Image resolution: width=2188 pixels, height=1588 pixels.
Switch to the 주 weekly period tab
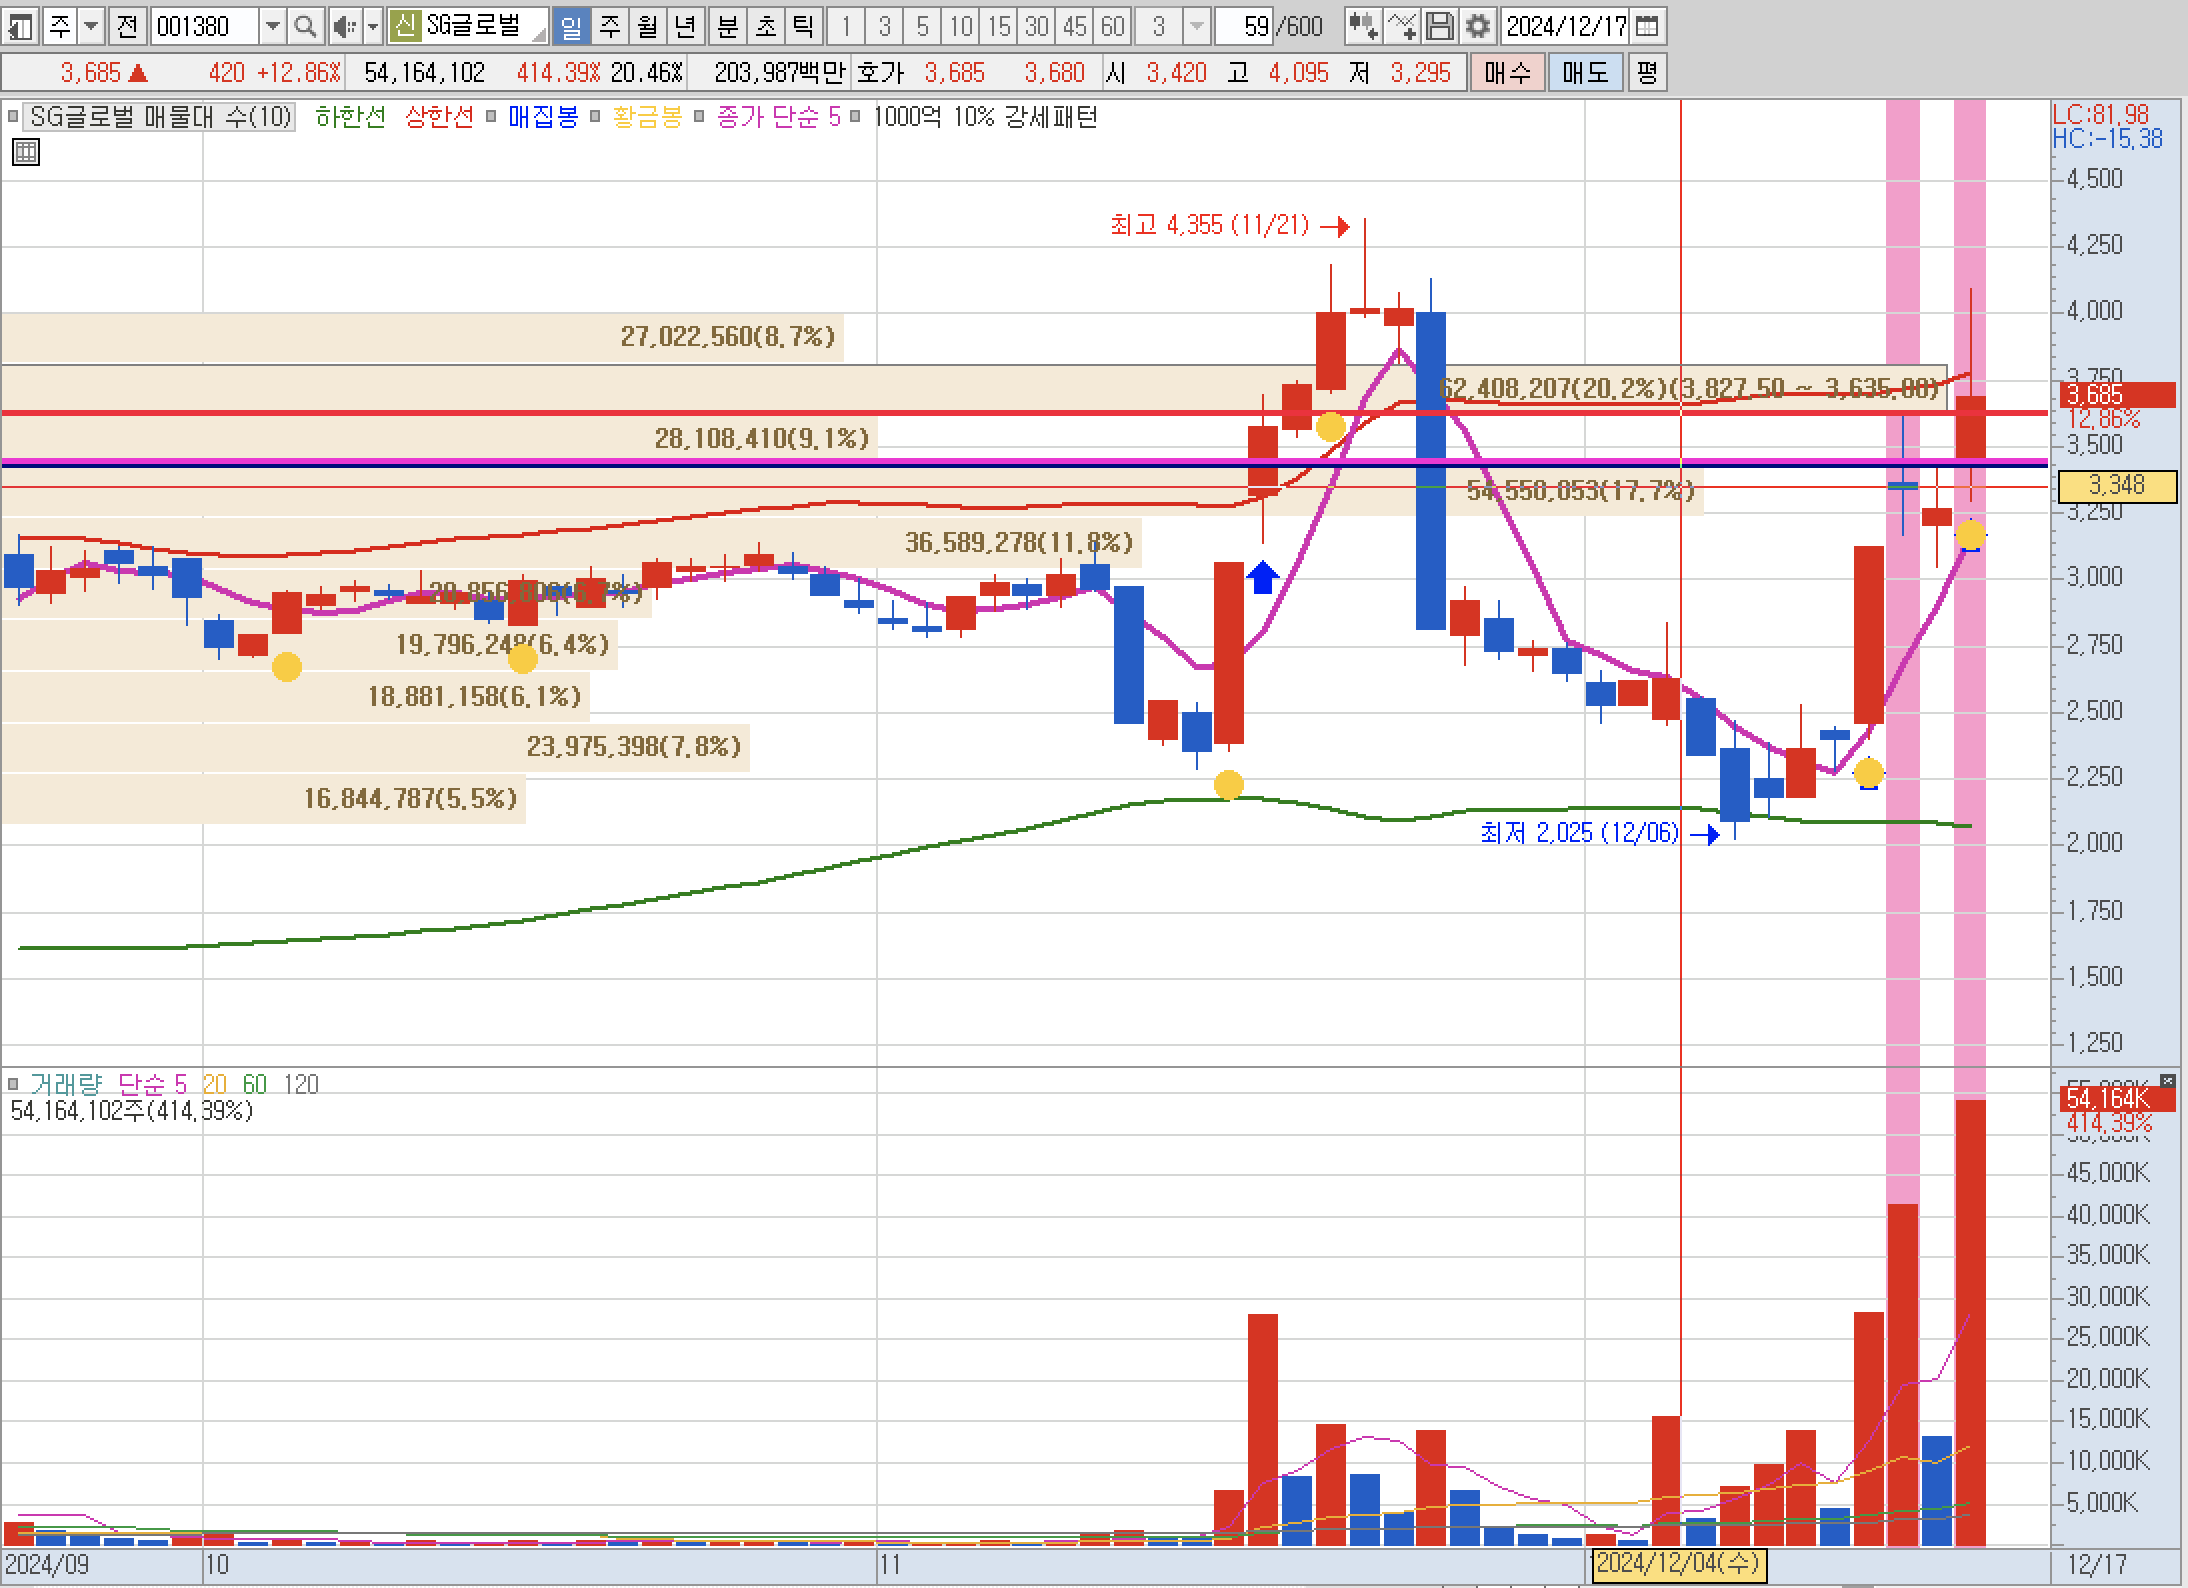609,26
